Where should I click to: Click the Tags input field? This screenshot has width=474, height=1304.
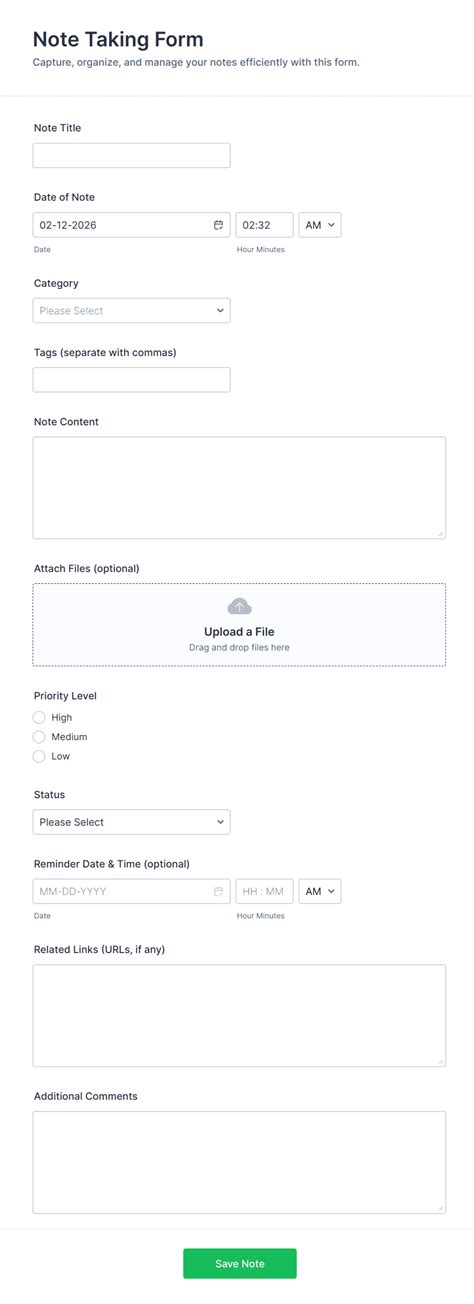tap(131, 379)
